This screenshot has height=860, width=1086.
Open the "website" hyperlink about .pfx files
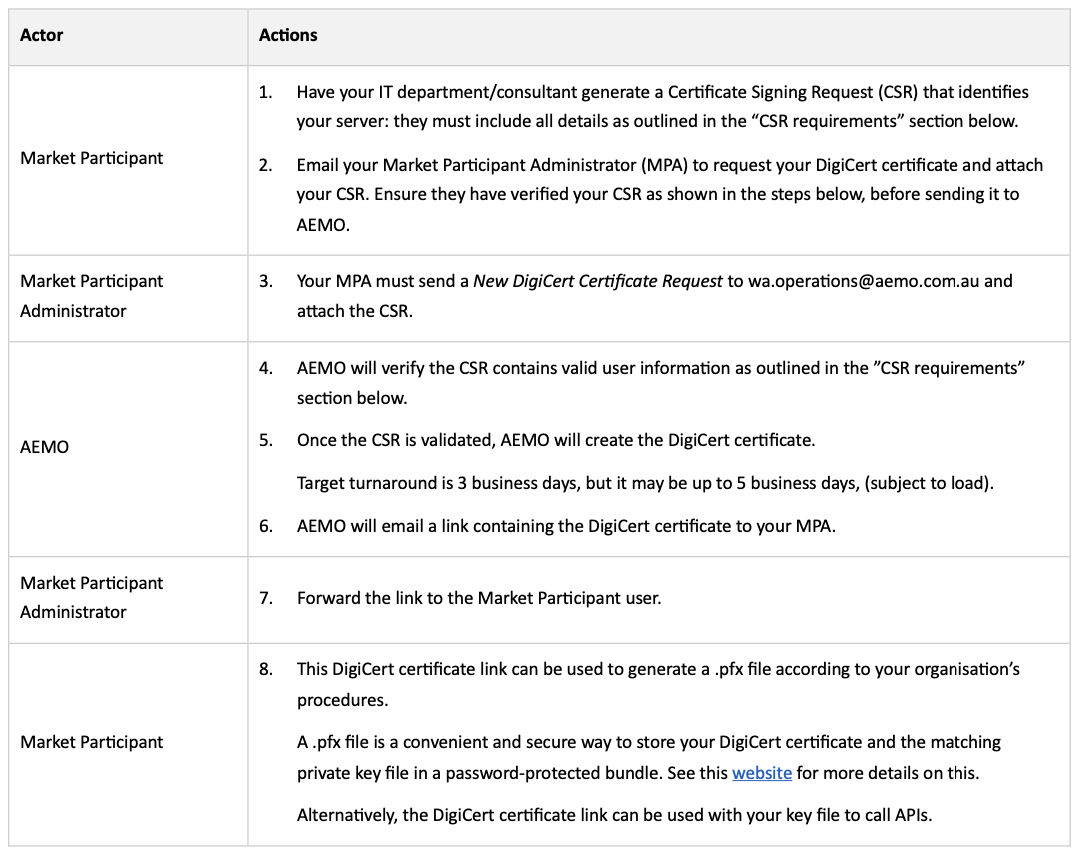pyautogui.click(x=762, y=773)
